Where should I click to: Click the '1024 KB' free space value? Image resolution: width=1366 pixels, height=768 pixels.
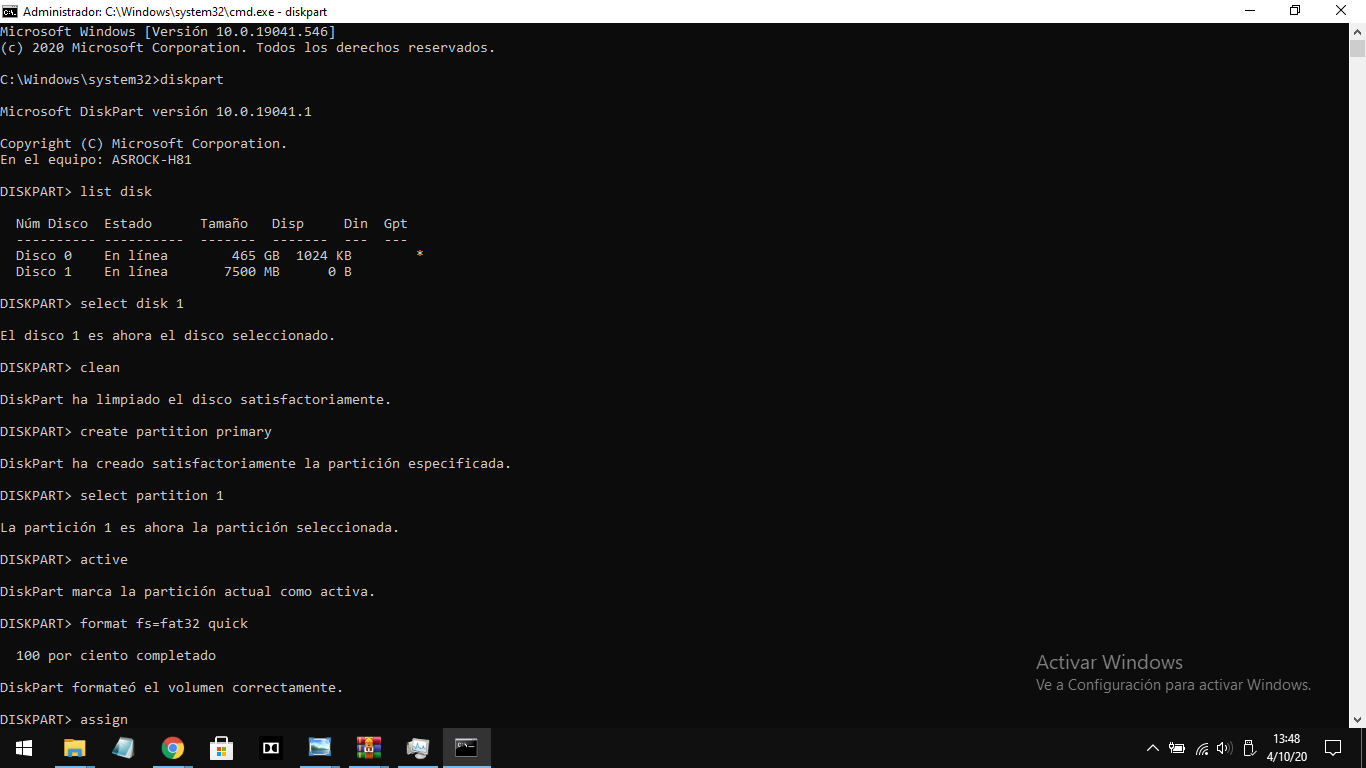pyautogui.click(x=323, y=255)
